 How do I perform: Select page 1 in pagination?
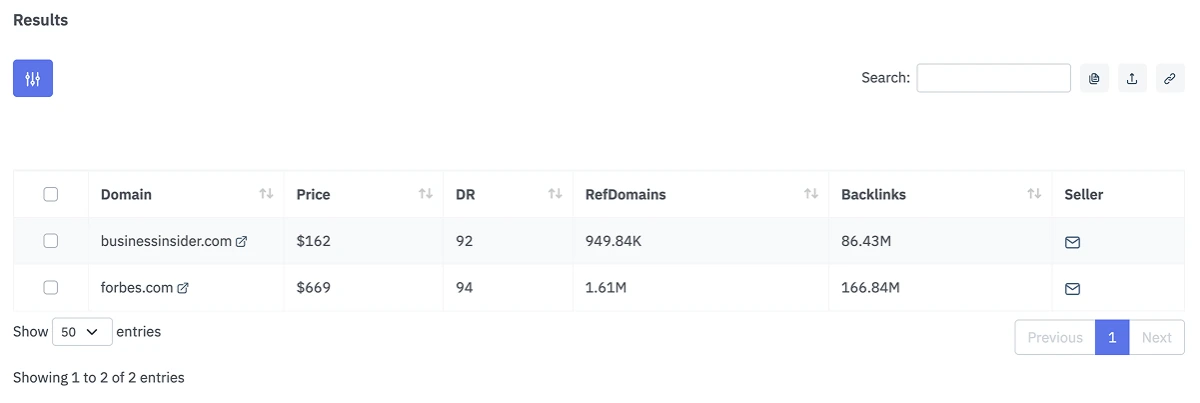pos(1112,337)
